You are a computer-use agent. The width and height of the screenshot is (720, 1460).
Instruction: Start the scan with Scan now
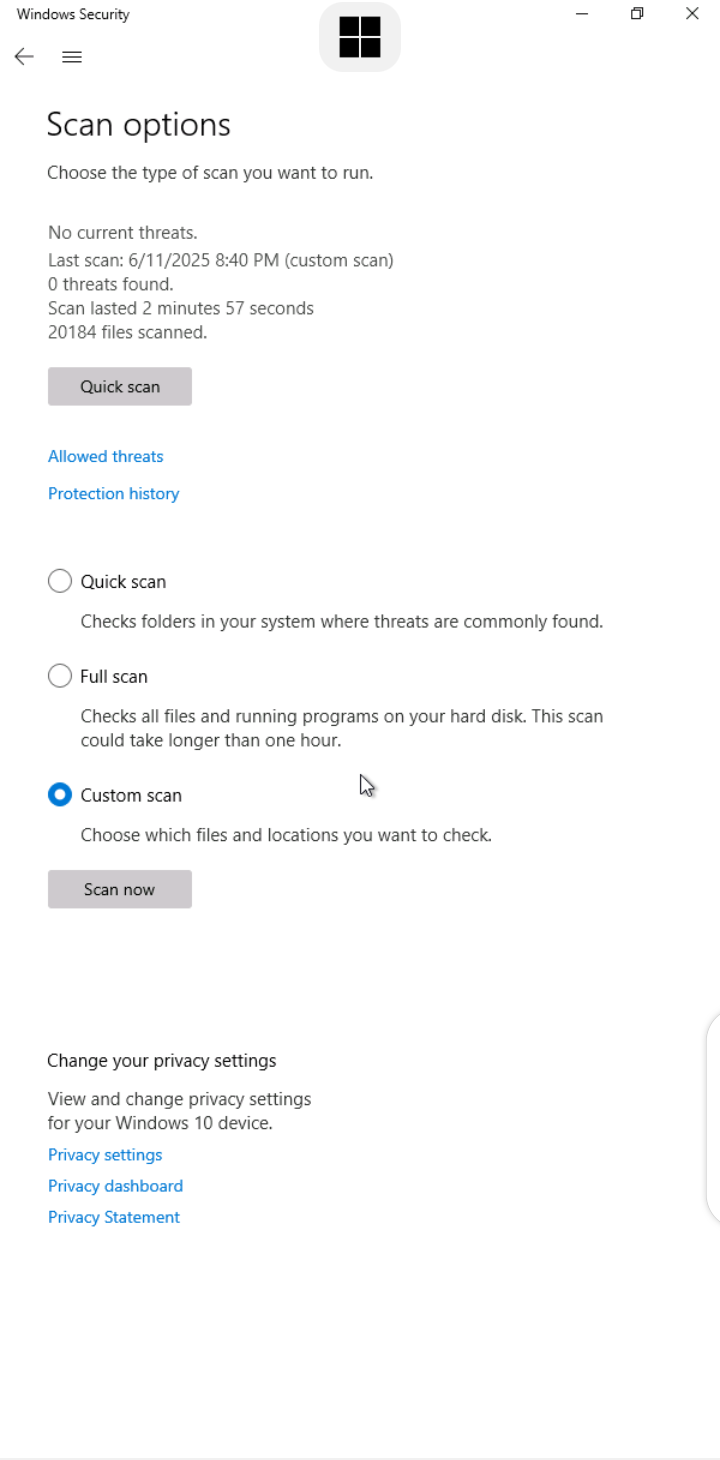pos(120,889)
